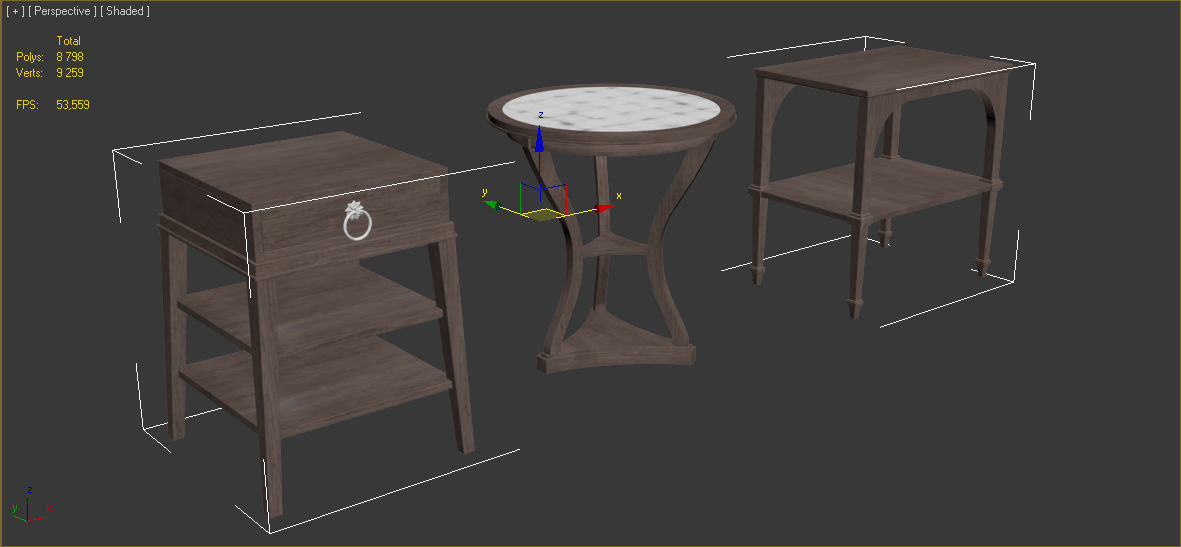The width and height of the screenshot is (1181, 547).
Task: Click the ring drawer handle on nightstand
Action: pyautogui.click(x=356, y=222)
